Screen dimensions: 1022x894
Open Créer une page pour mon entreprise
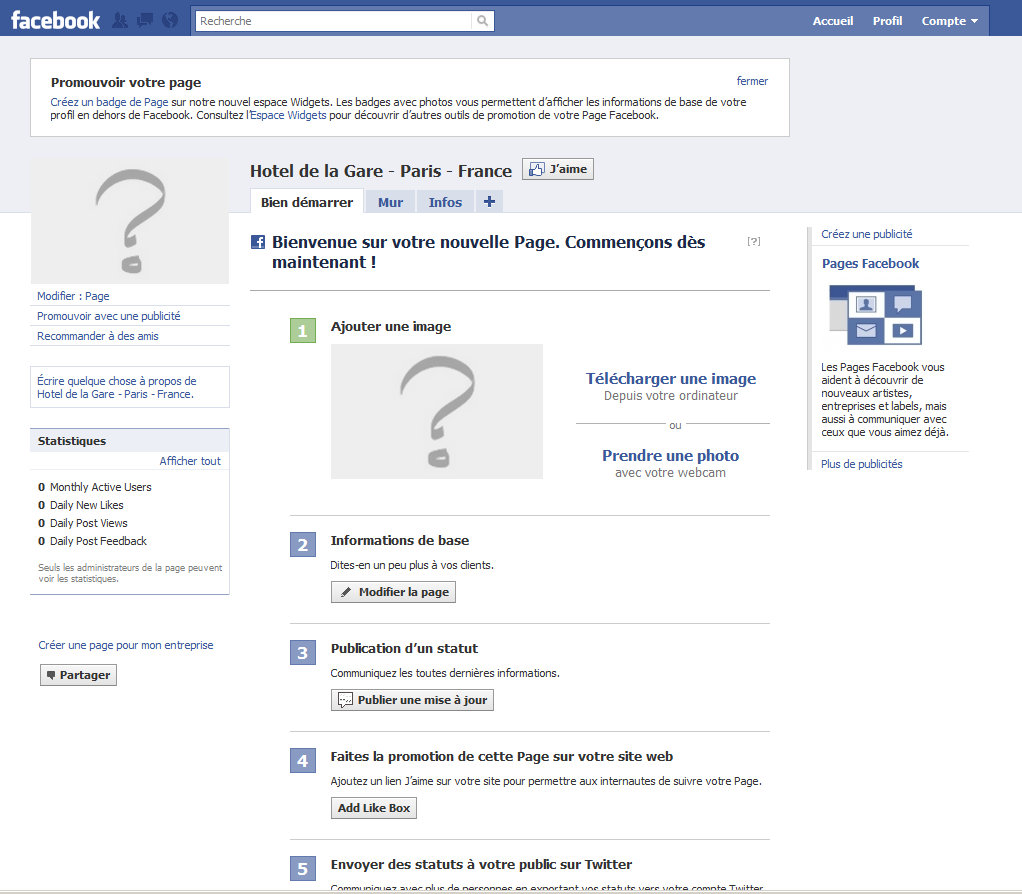point(126,645)
